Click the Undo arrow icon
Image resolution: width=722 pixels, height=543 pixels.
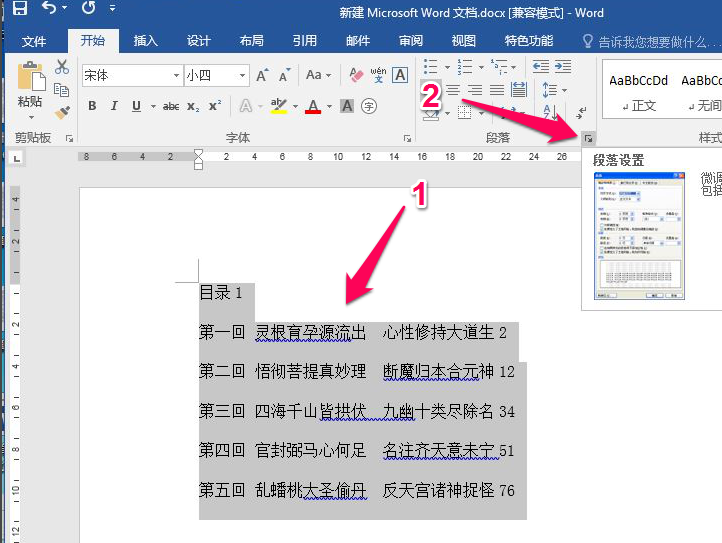[x=49, y=8]
